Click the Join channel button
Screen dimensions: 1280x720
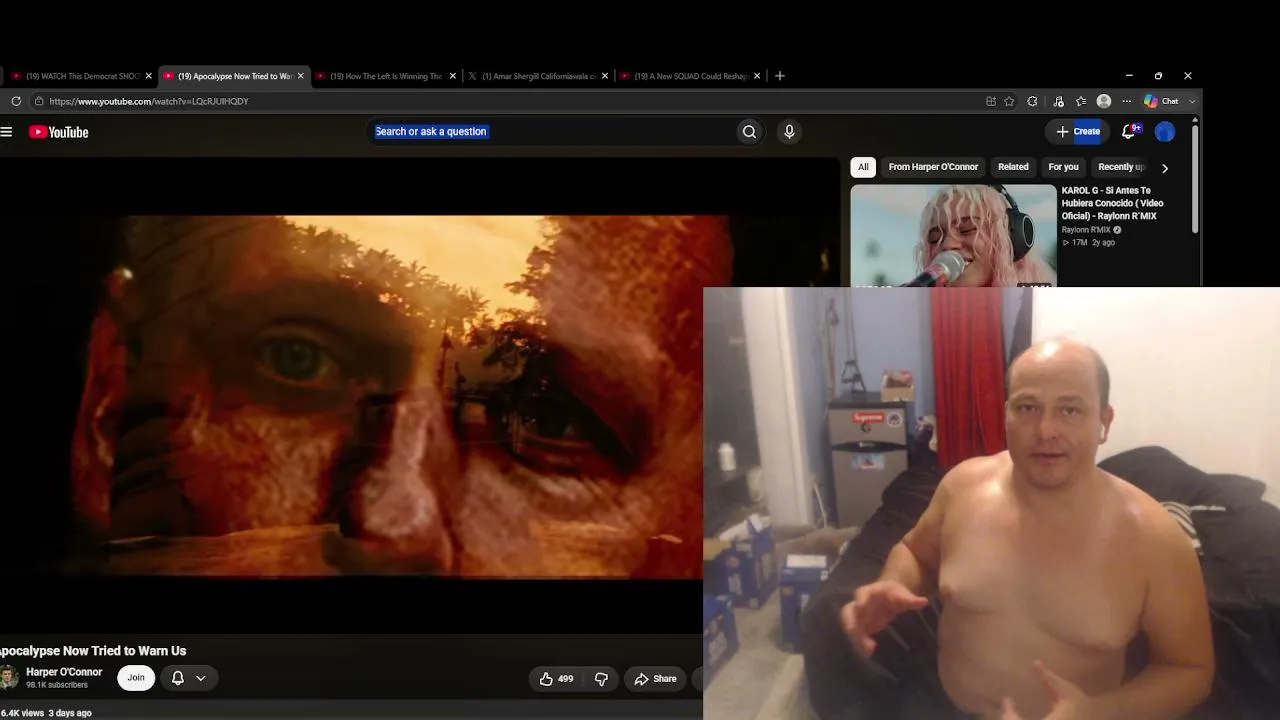coord(136,678)
